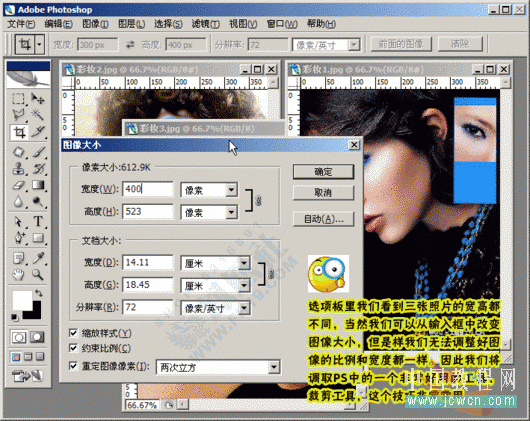
Task: Expand the 两次立方 resampling dropdown
Action: pyautogui.click(x=274, y=367)
